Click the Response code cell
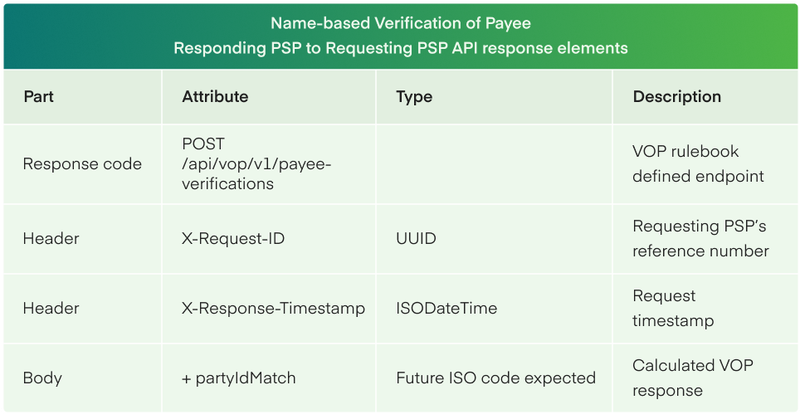This screenshot has width=800, height=414. pyautogui.click(x=83, y=164)
